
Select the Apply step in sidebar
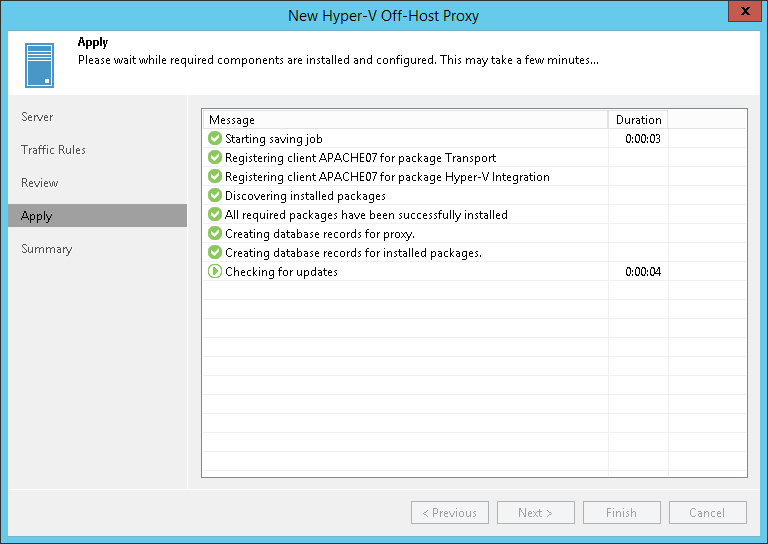tap(37, 216)
